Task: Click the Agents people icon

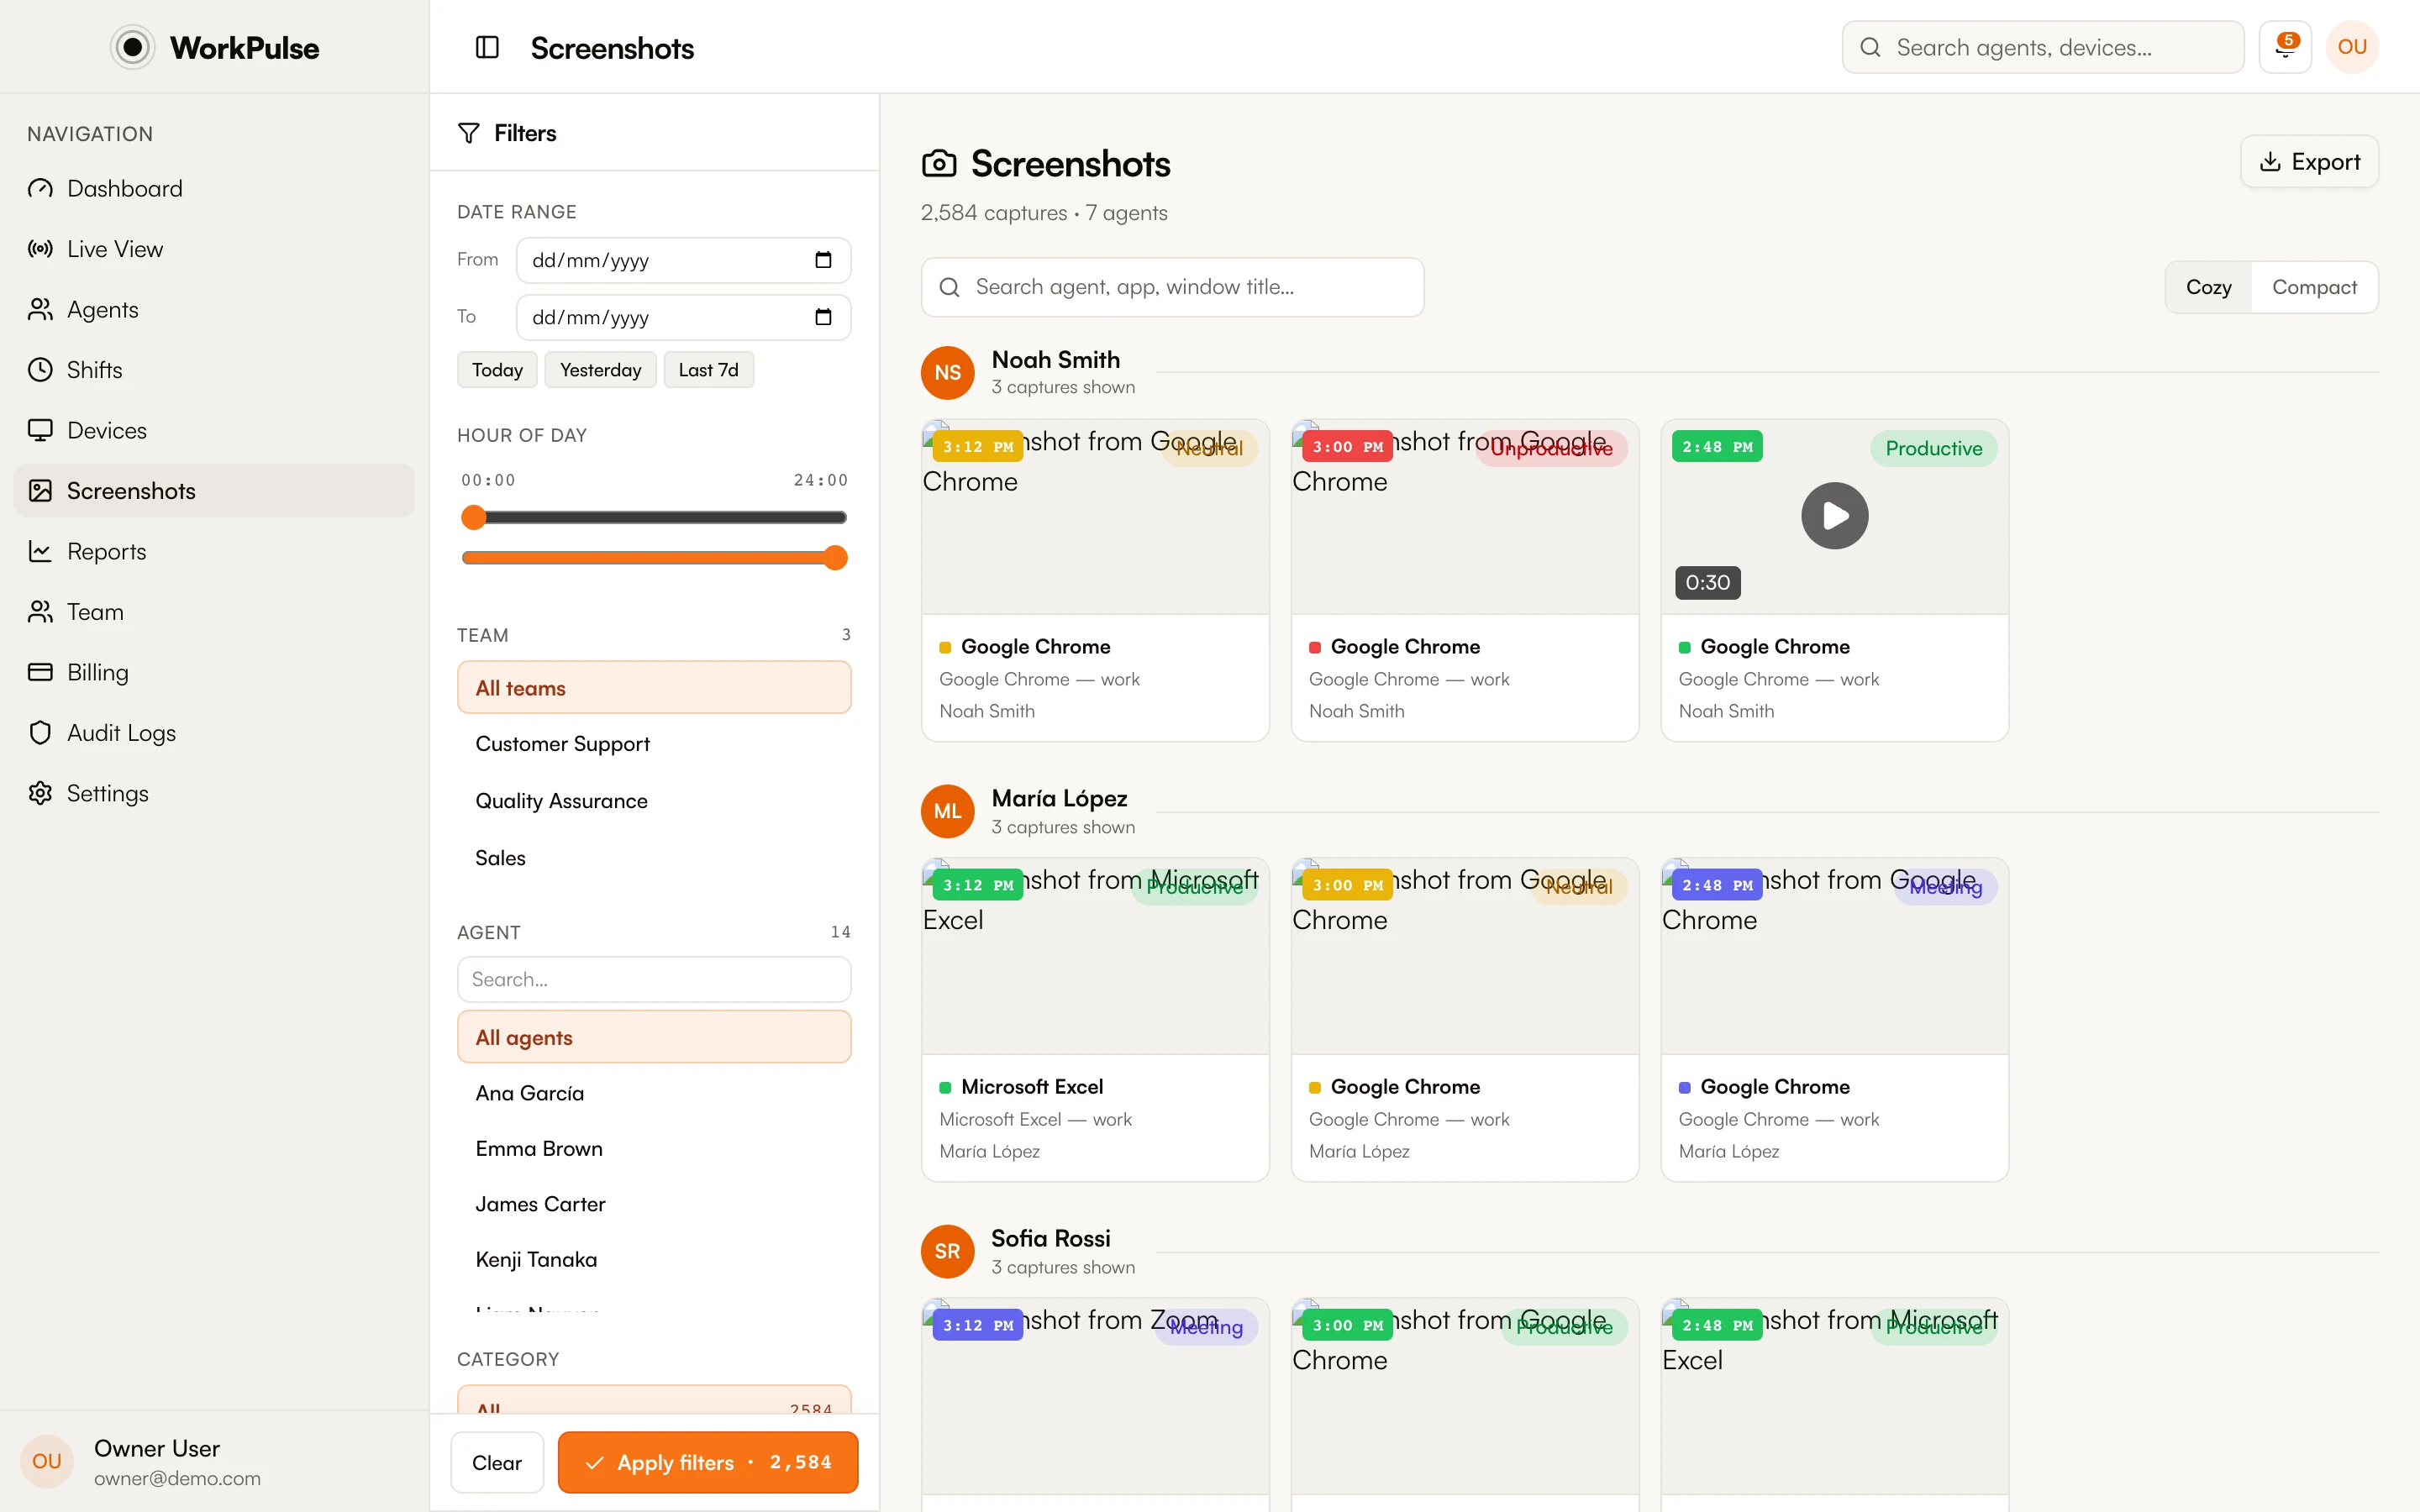Action: click(x=40, y=310)
